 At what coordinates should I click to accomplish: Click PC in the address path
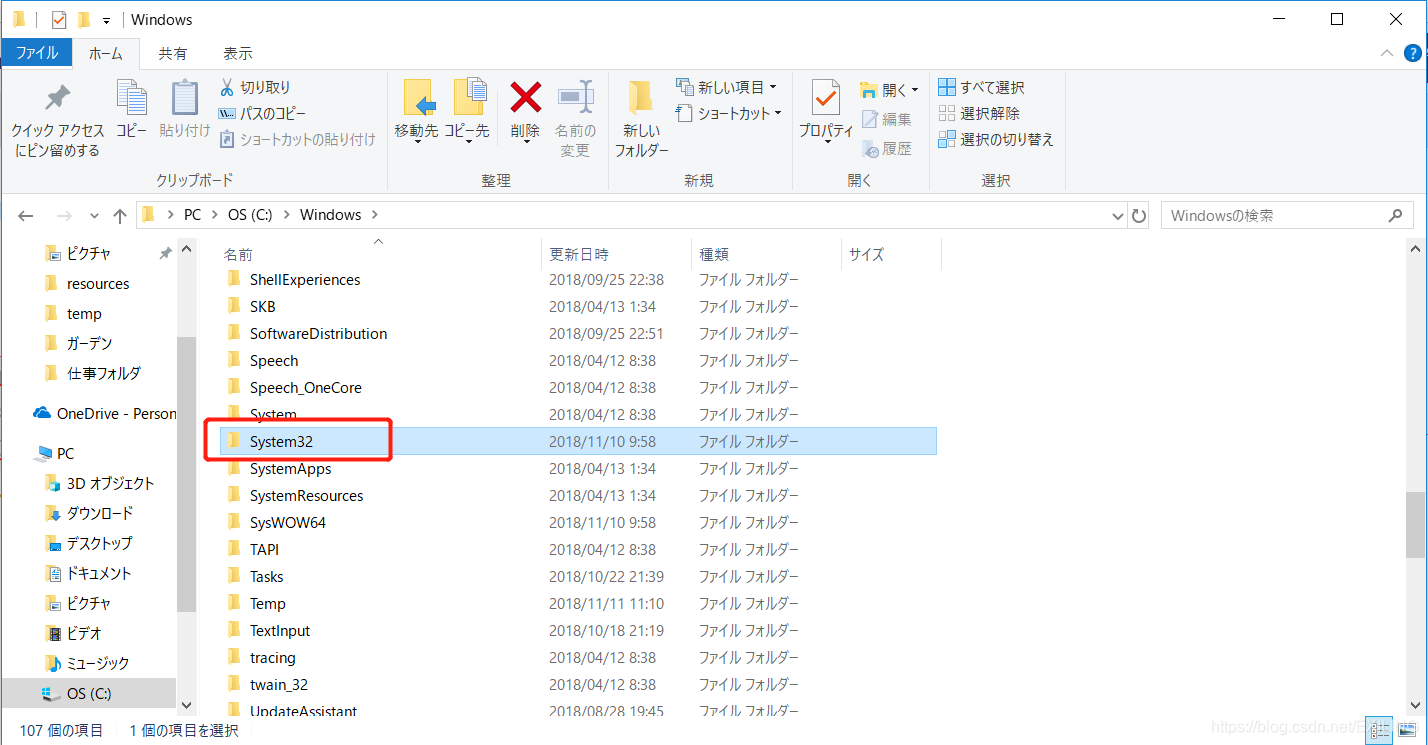tap(192, 215)
